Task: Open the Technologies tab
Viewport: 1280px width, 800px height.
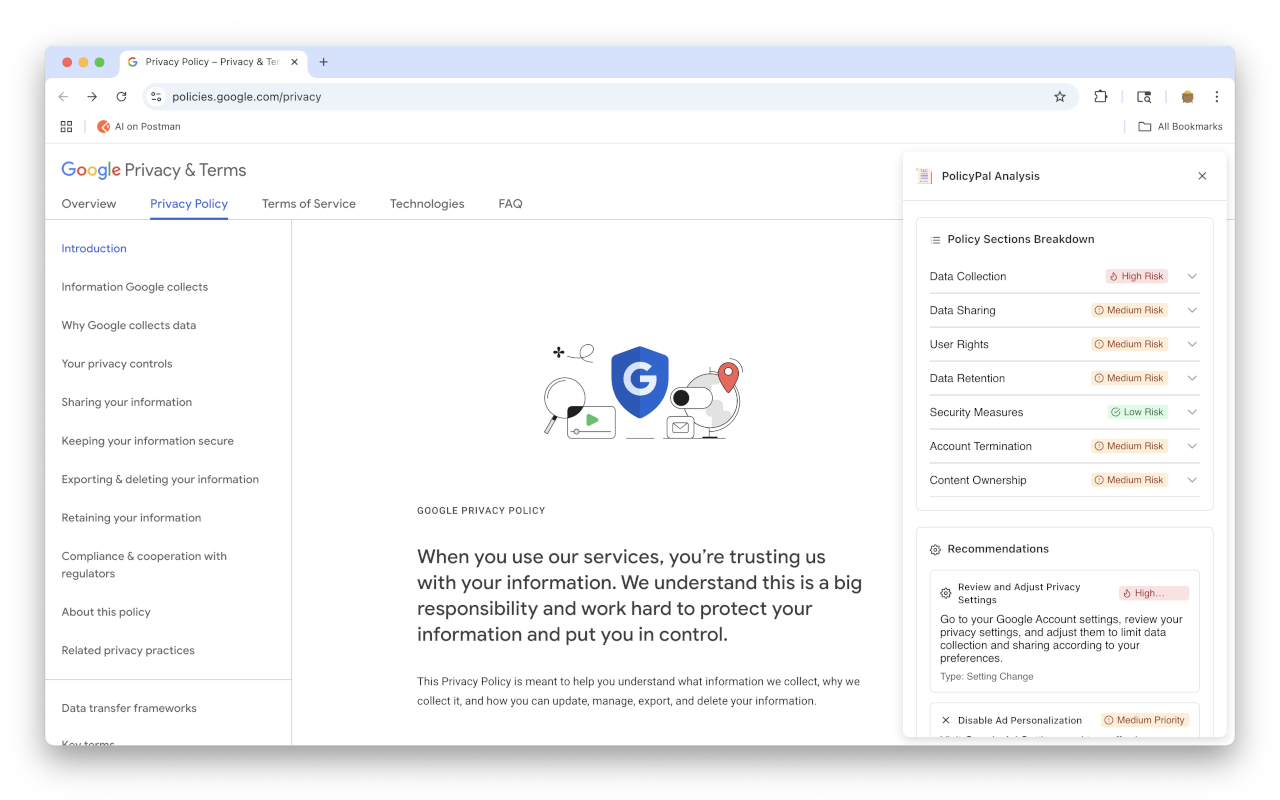Action: coord(427,204)
